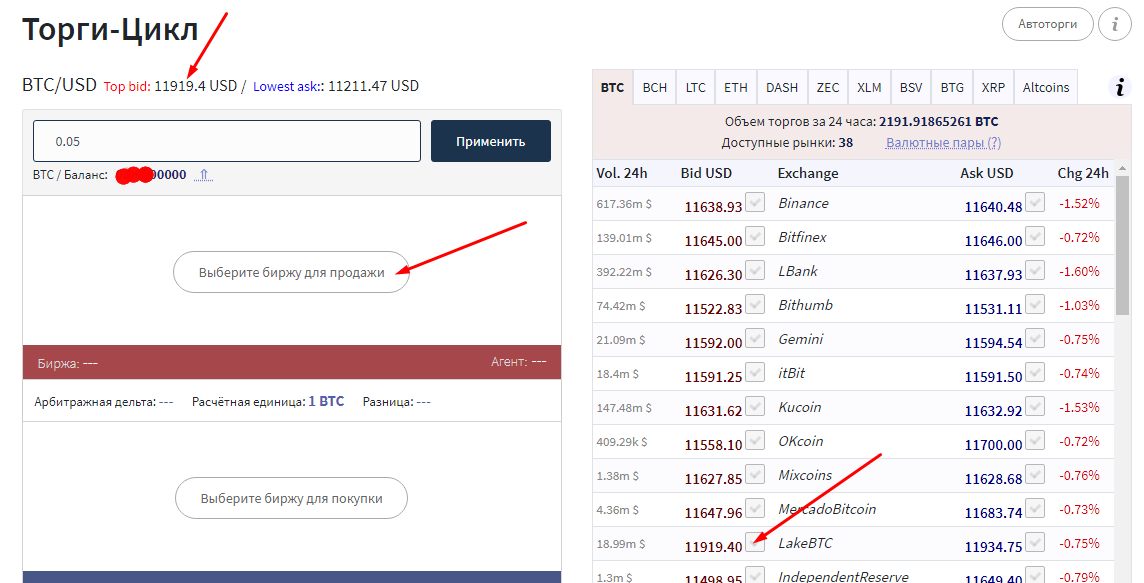
Task: Check the Binance ask checkbox
Action: [x=1035, y=201]
